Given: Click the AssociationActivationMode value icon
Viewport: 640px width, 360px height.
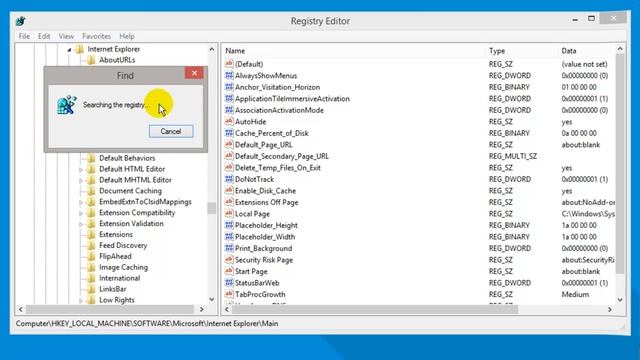Looking at the screenshot, I should pyautogui.click(x=229, y=110).
